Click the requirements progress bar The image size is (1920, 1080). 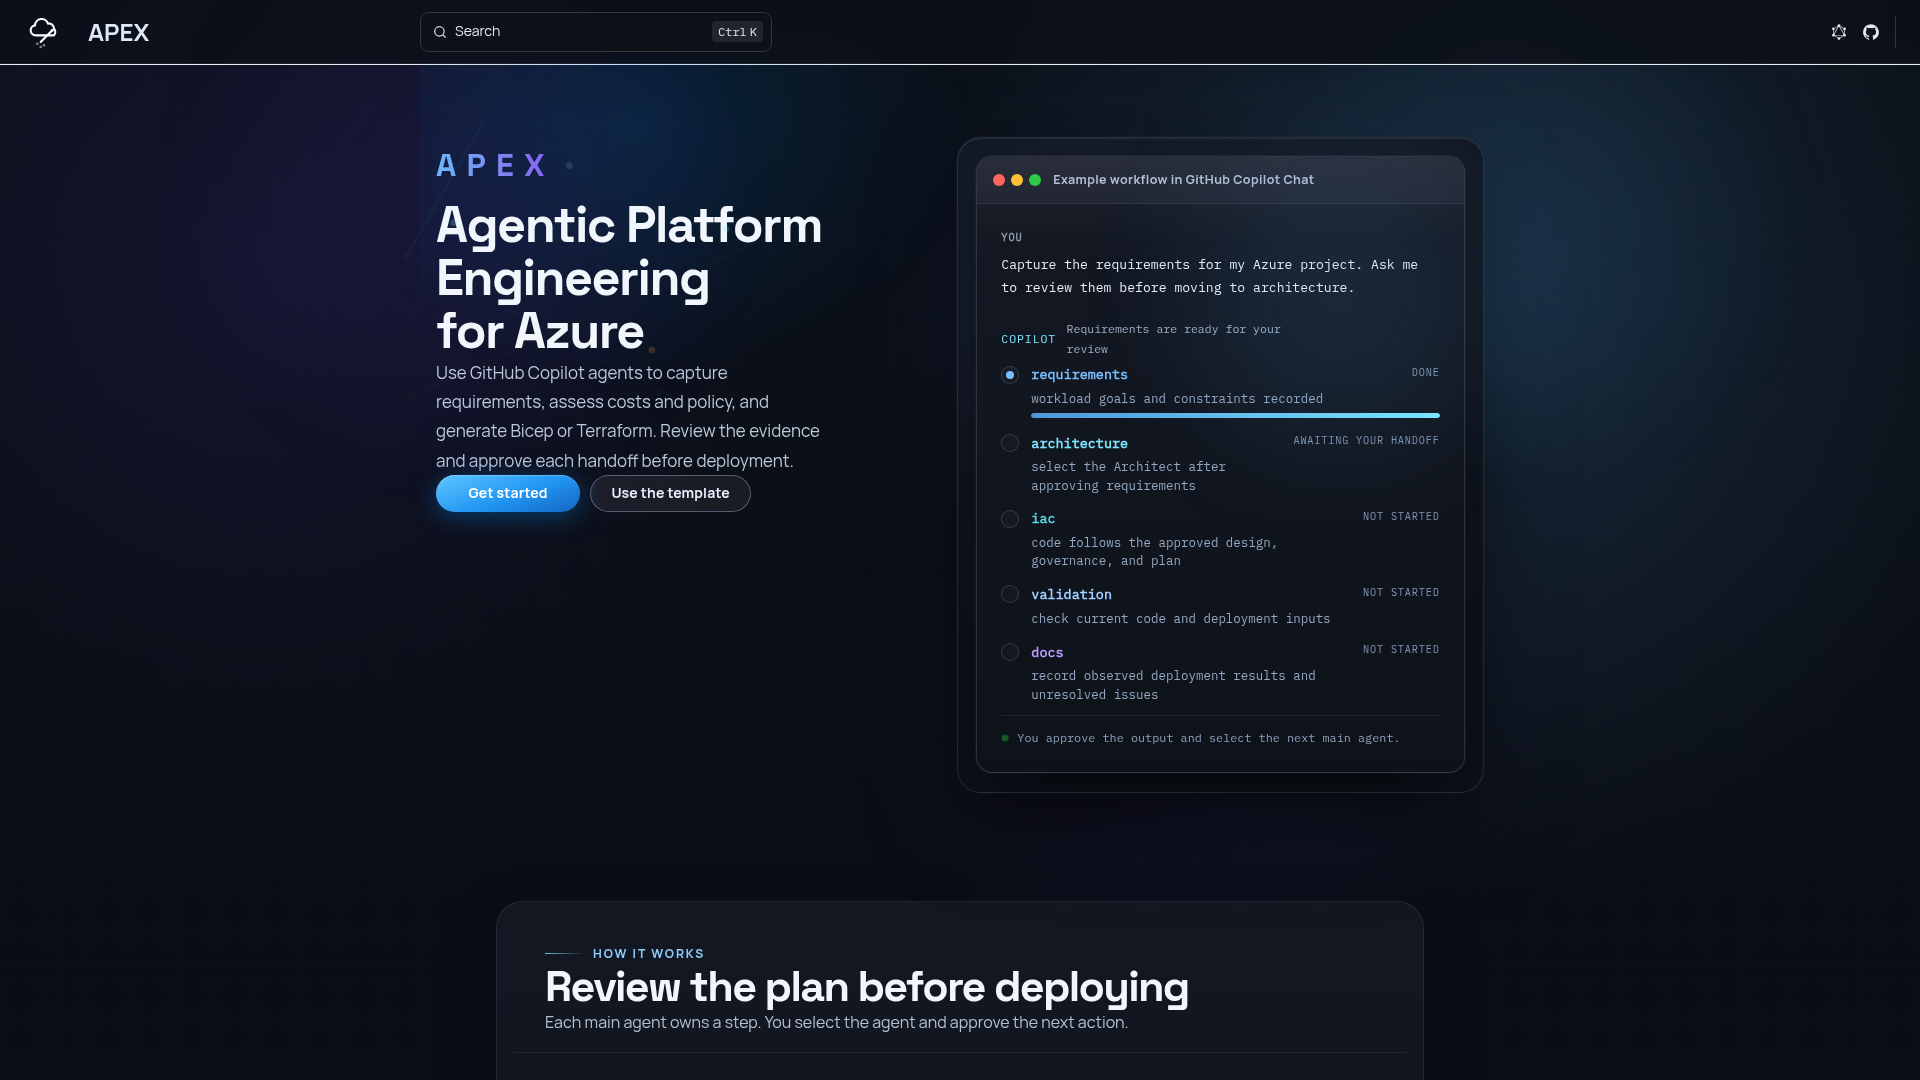1235,415
